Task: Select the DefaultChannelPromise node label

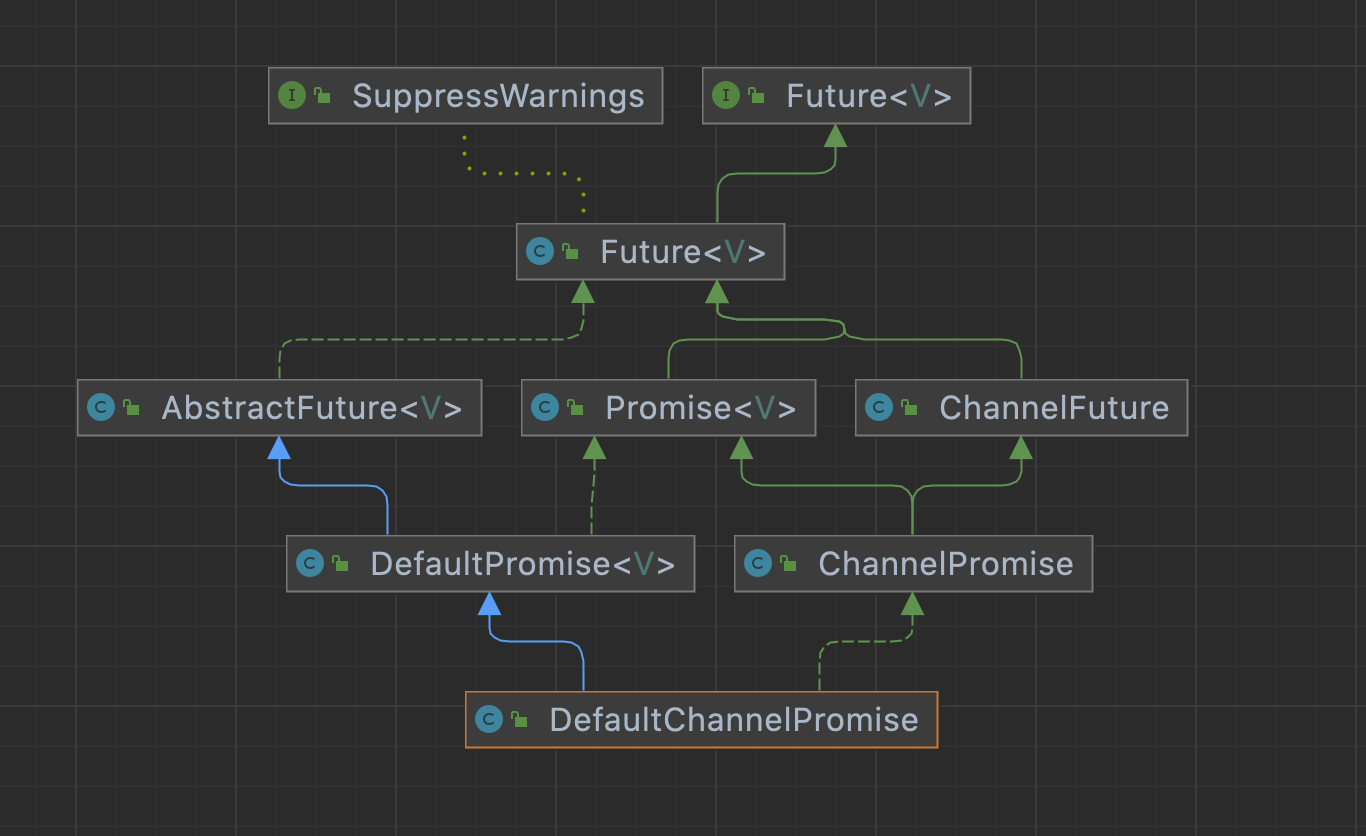Action: pyautogui.click(x=733, y=720)
